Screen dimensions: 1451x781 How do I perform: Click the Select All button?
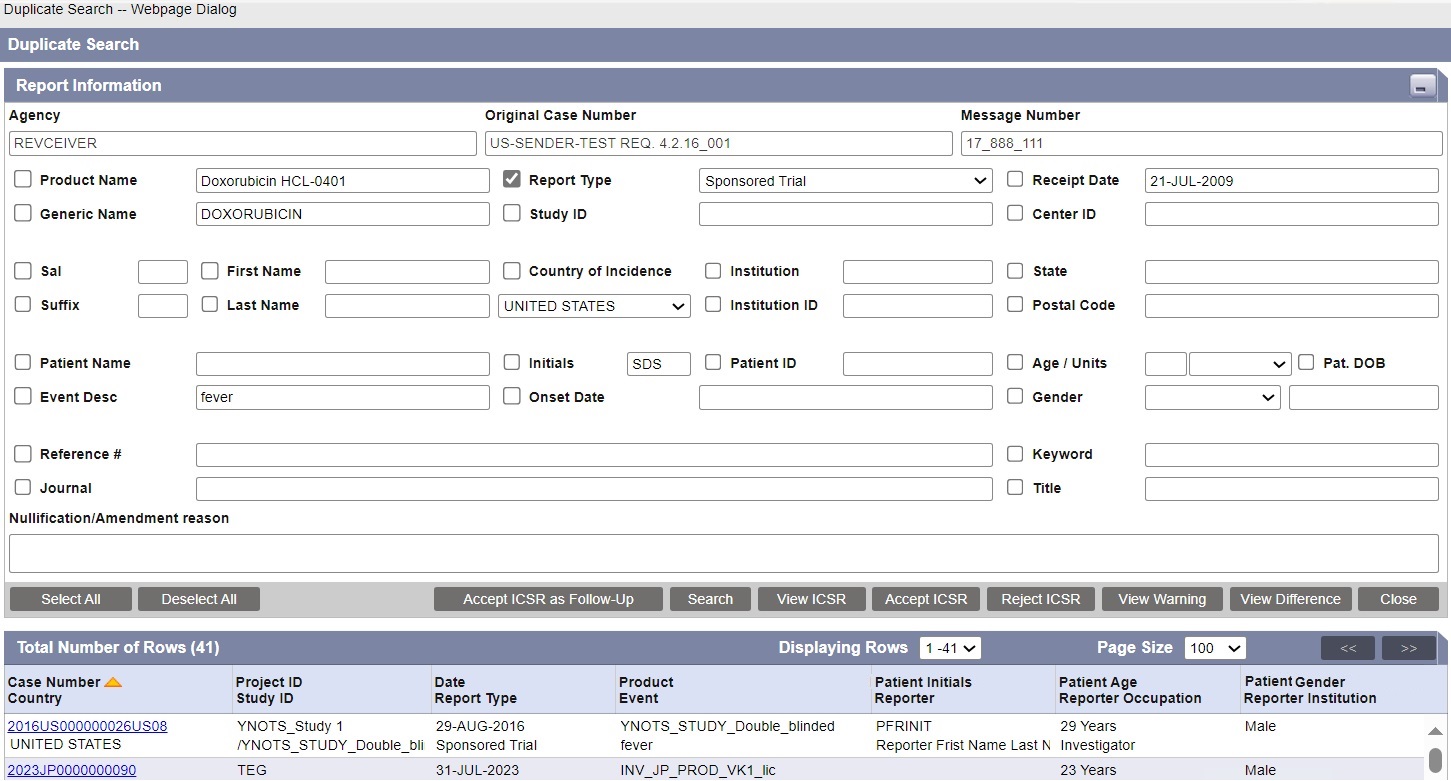(x=71, y=599)
